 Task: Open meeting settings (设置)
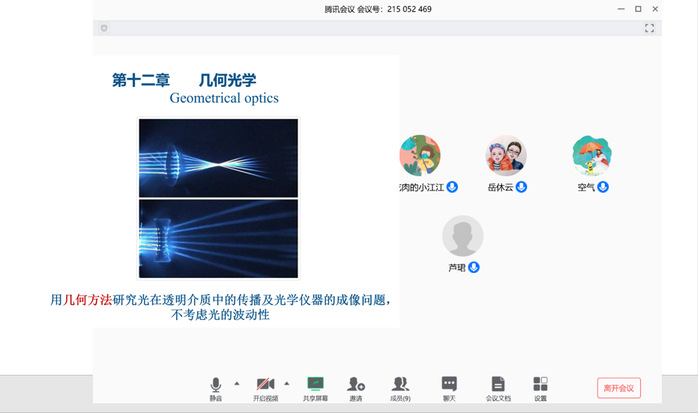tap(540, 389)
